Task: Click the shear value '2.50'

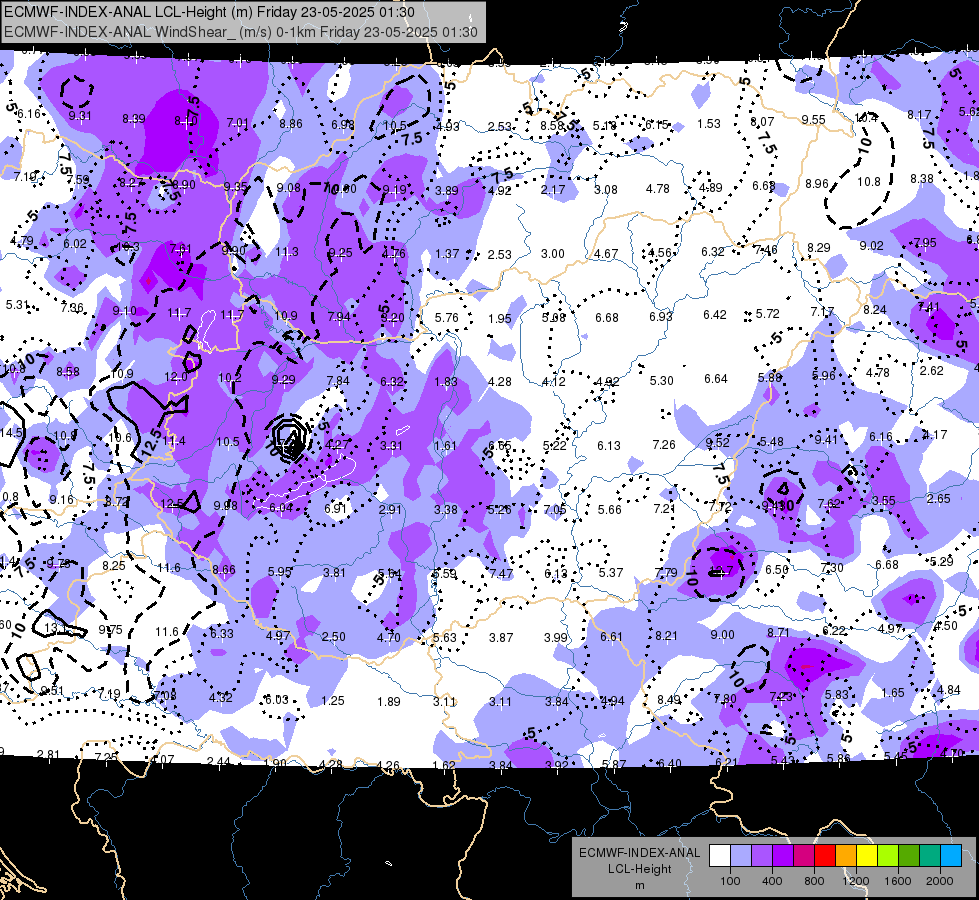Action: (333, 636)
